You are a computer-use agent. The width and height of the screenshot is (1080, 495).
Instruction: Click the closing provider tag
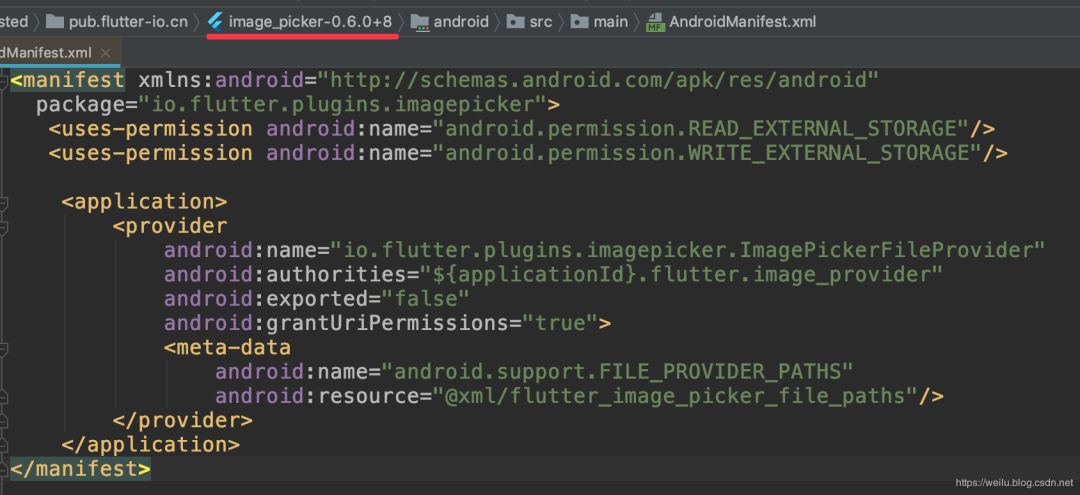183,420
